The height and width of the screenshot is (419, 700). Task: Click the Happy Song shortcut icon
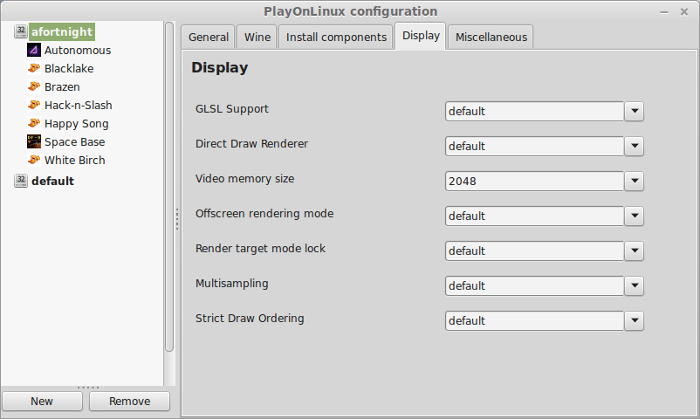34,123
